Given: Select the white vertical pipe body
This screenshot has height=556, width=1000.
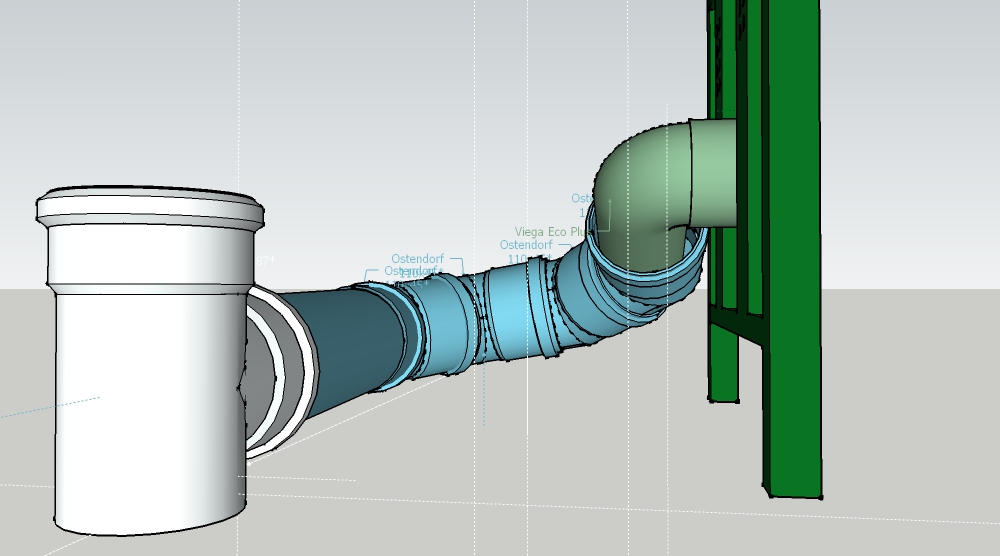Looking at the screenshot, I should point(140,400).
